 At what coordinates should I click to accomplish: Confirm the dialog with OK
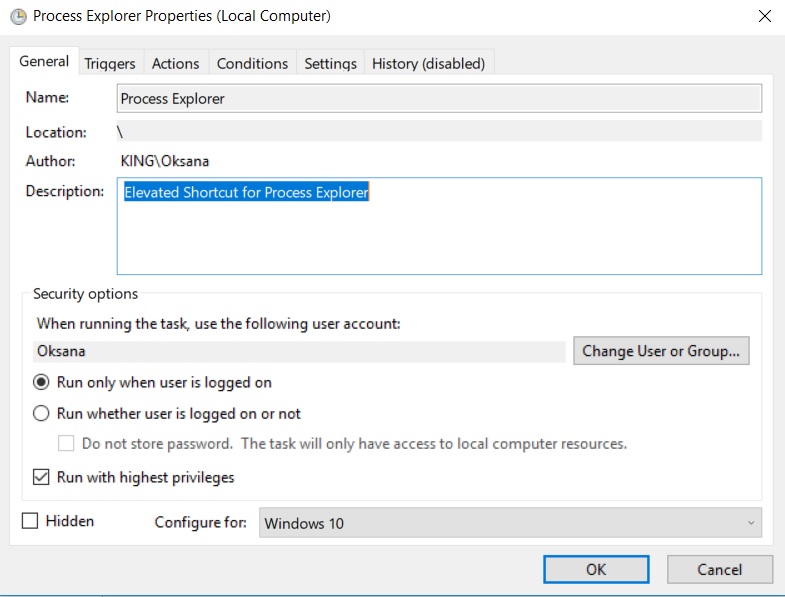point(596,569)
